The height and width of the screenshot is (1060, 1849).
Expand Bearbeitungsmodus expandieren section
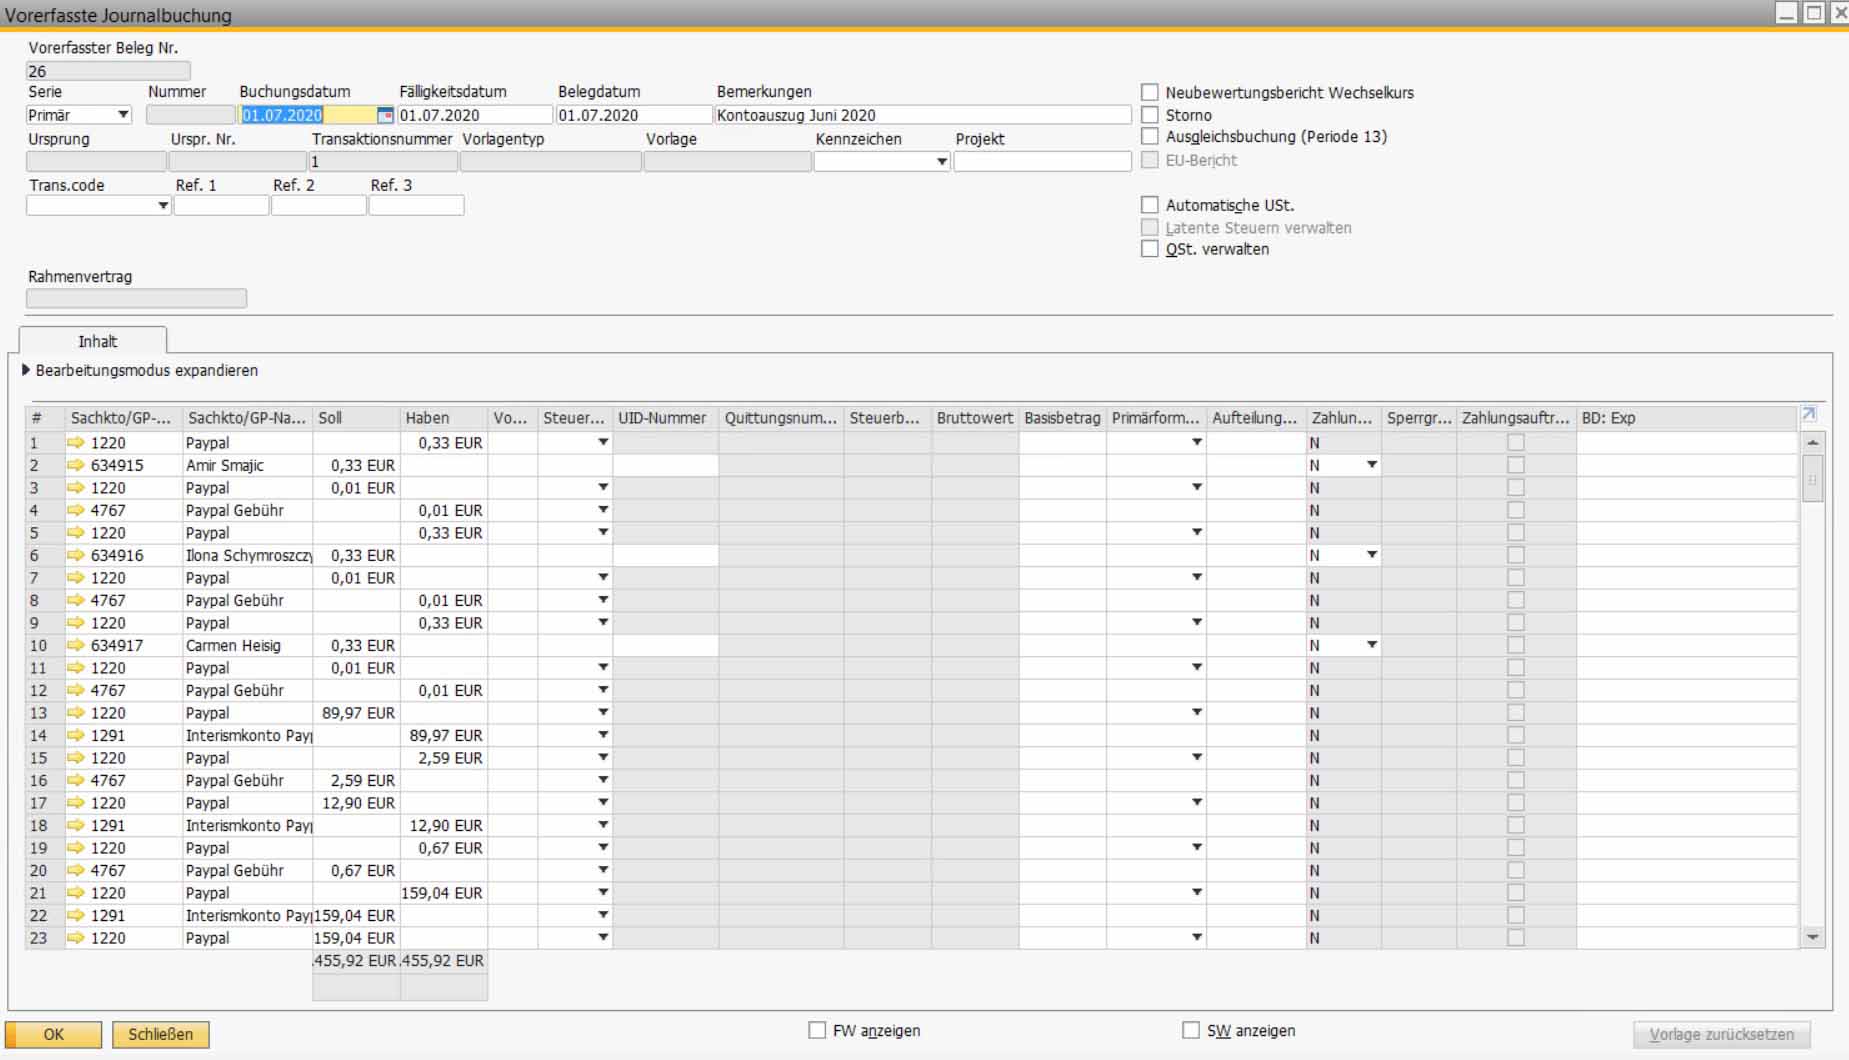[x=26, y=370]
